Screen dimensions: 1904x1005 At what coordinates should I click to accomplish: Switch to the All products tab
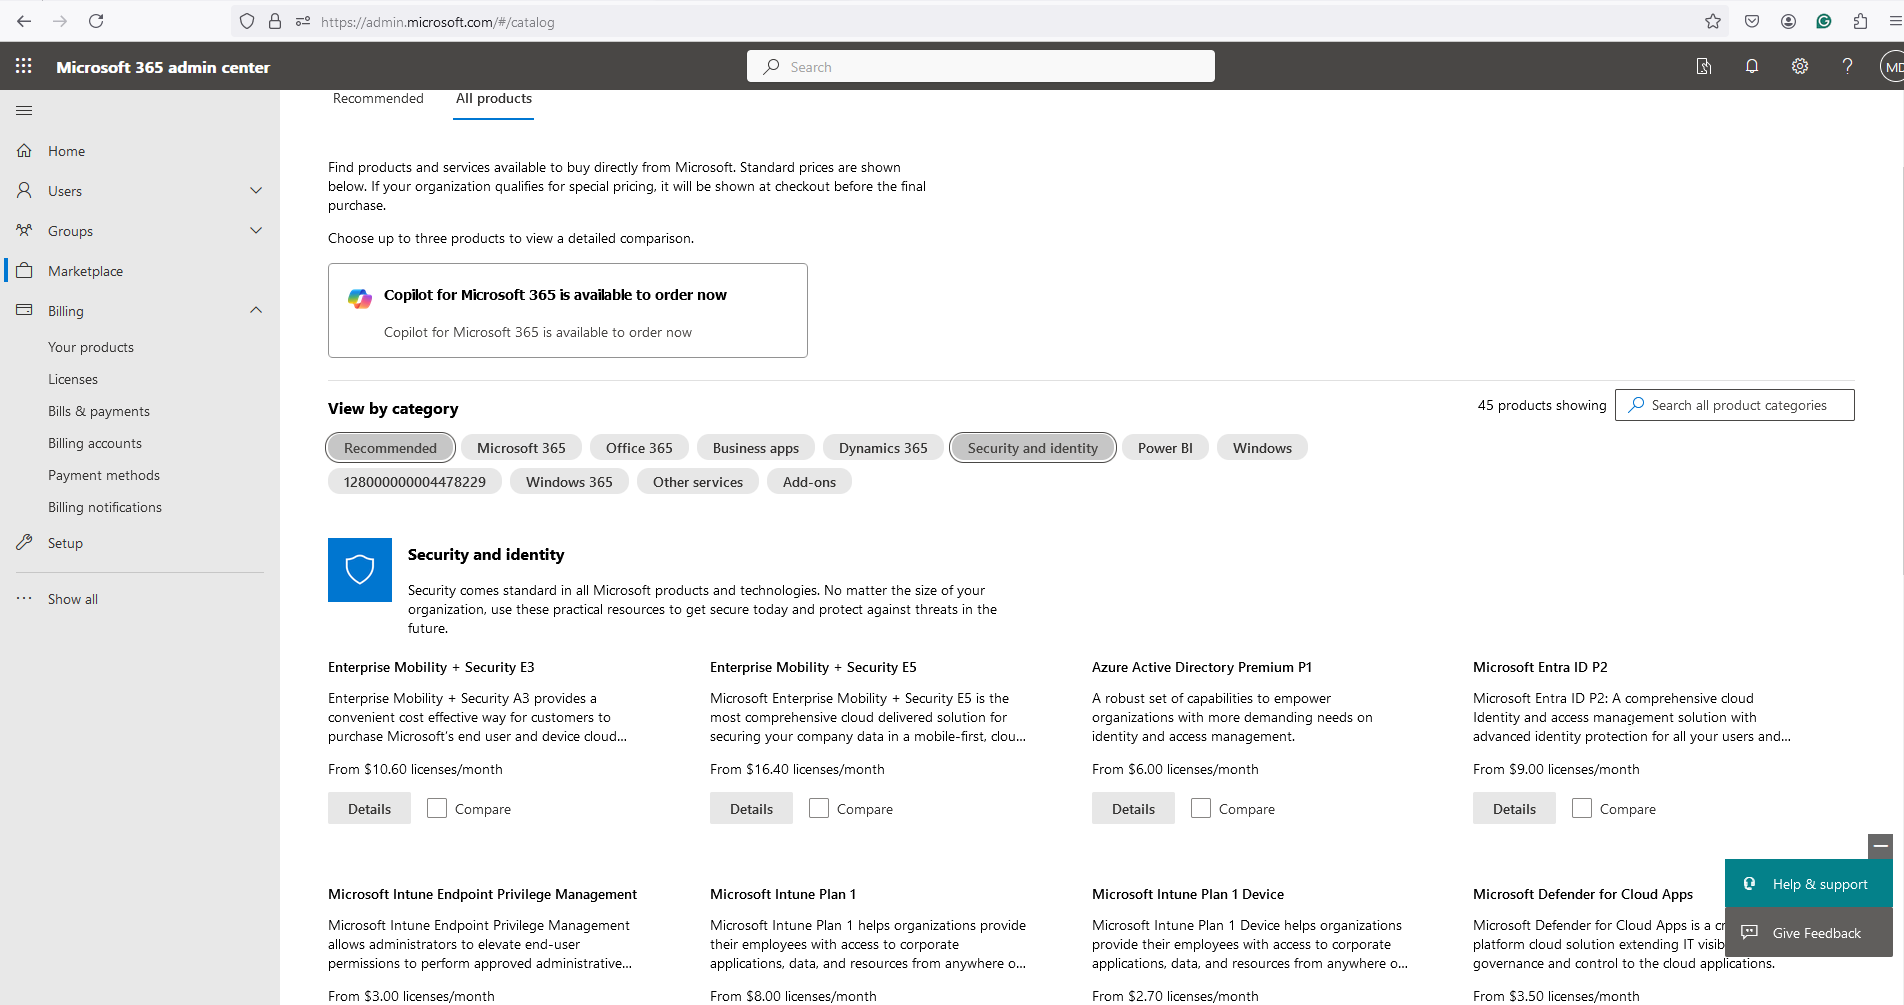[494, 98]
